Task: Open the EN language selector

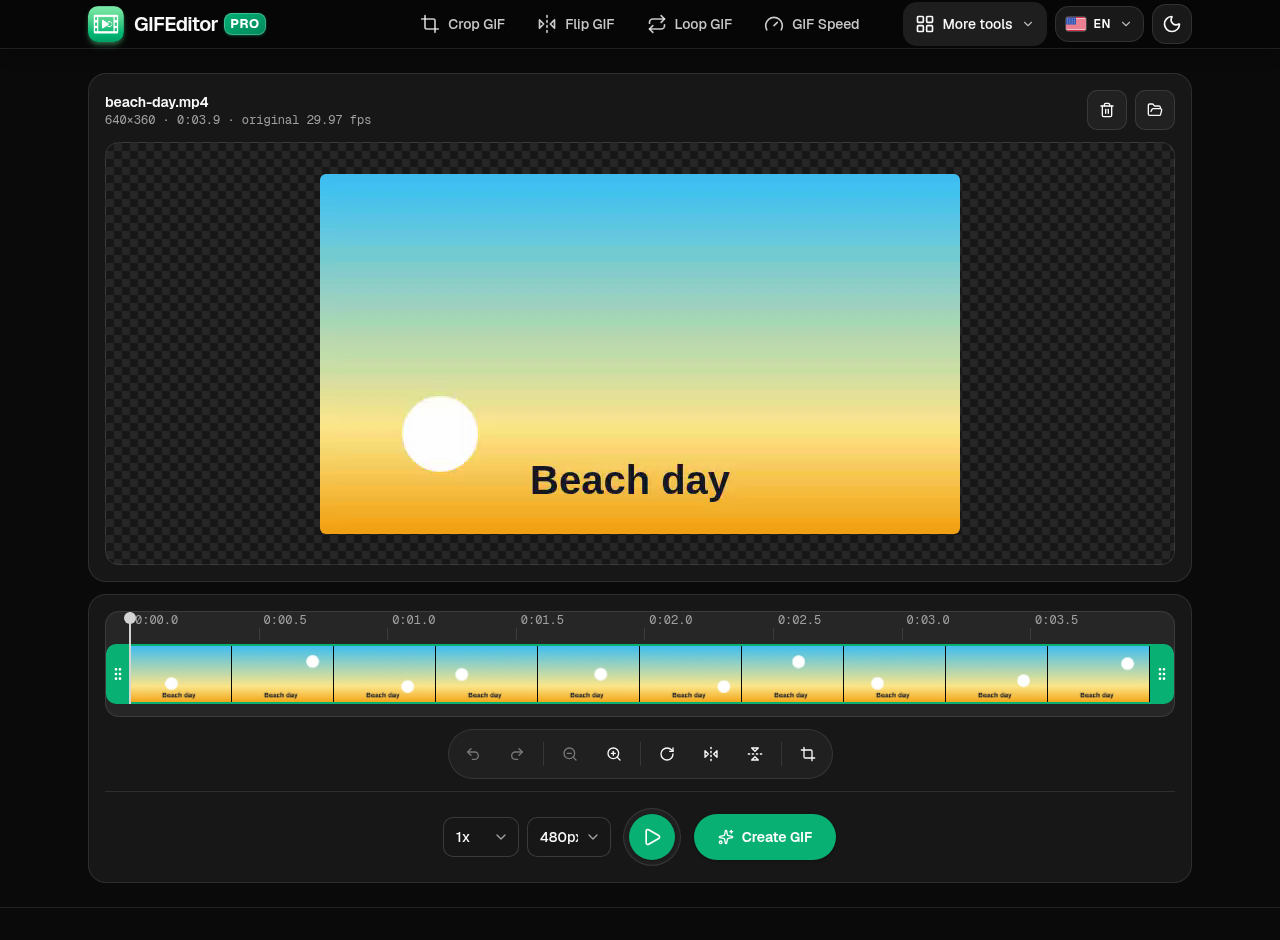Action: coord(1099,24)
